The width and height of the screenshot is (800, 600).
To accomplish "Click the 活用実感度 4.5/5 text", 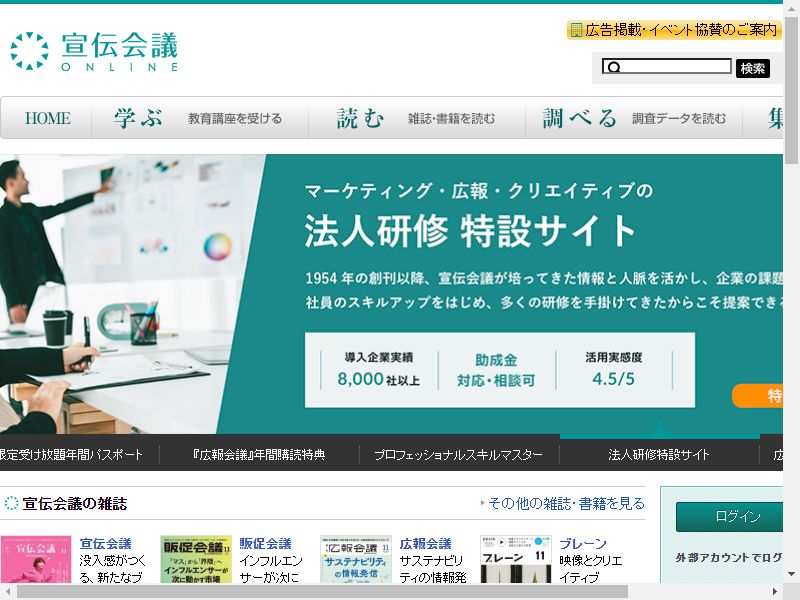I will click(614, 370).
